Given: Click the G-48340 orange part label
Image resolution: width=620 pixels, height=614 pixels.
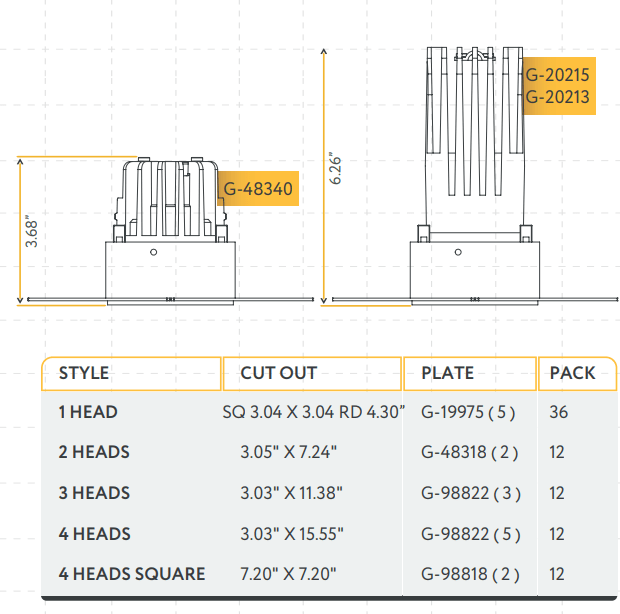Looking at the screenshot, I should tap(257, 187).
